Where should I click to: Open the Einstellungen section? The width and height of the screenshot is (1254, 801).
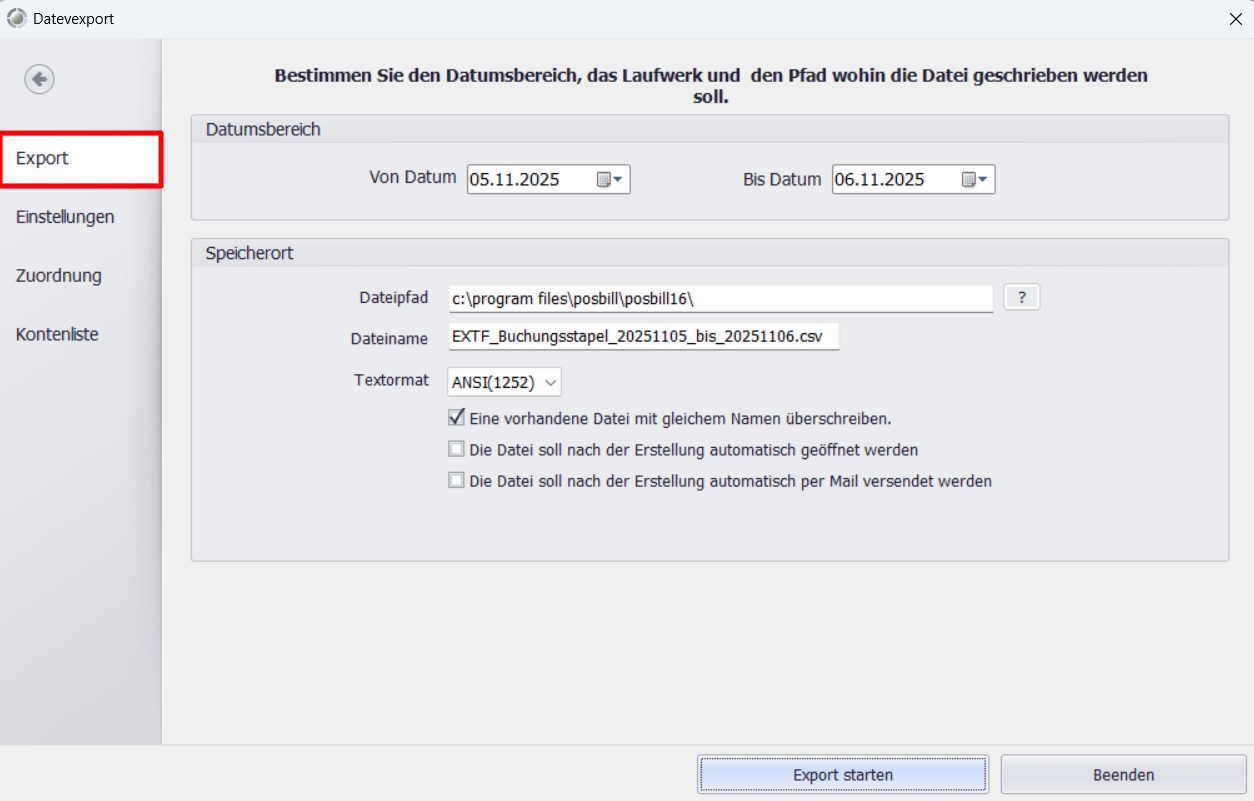(65, 217)
